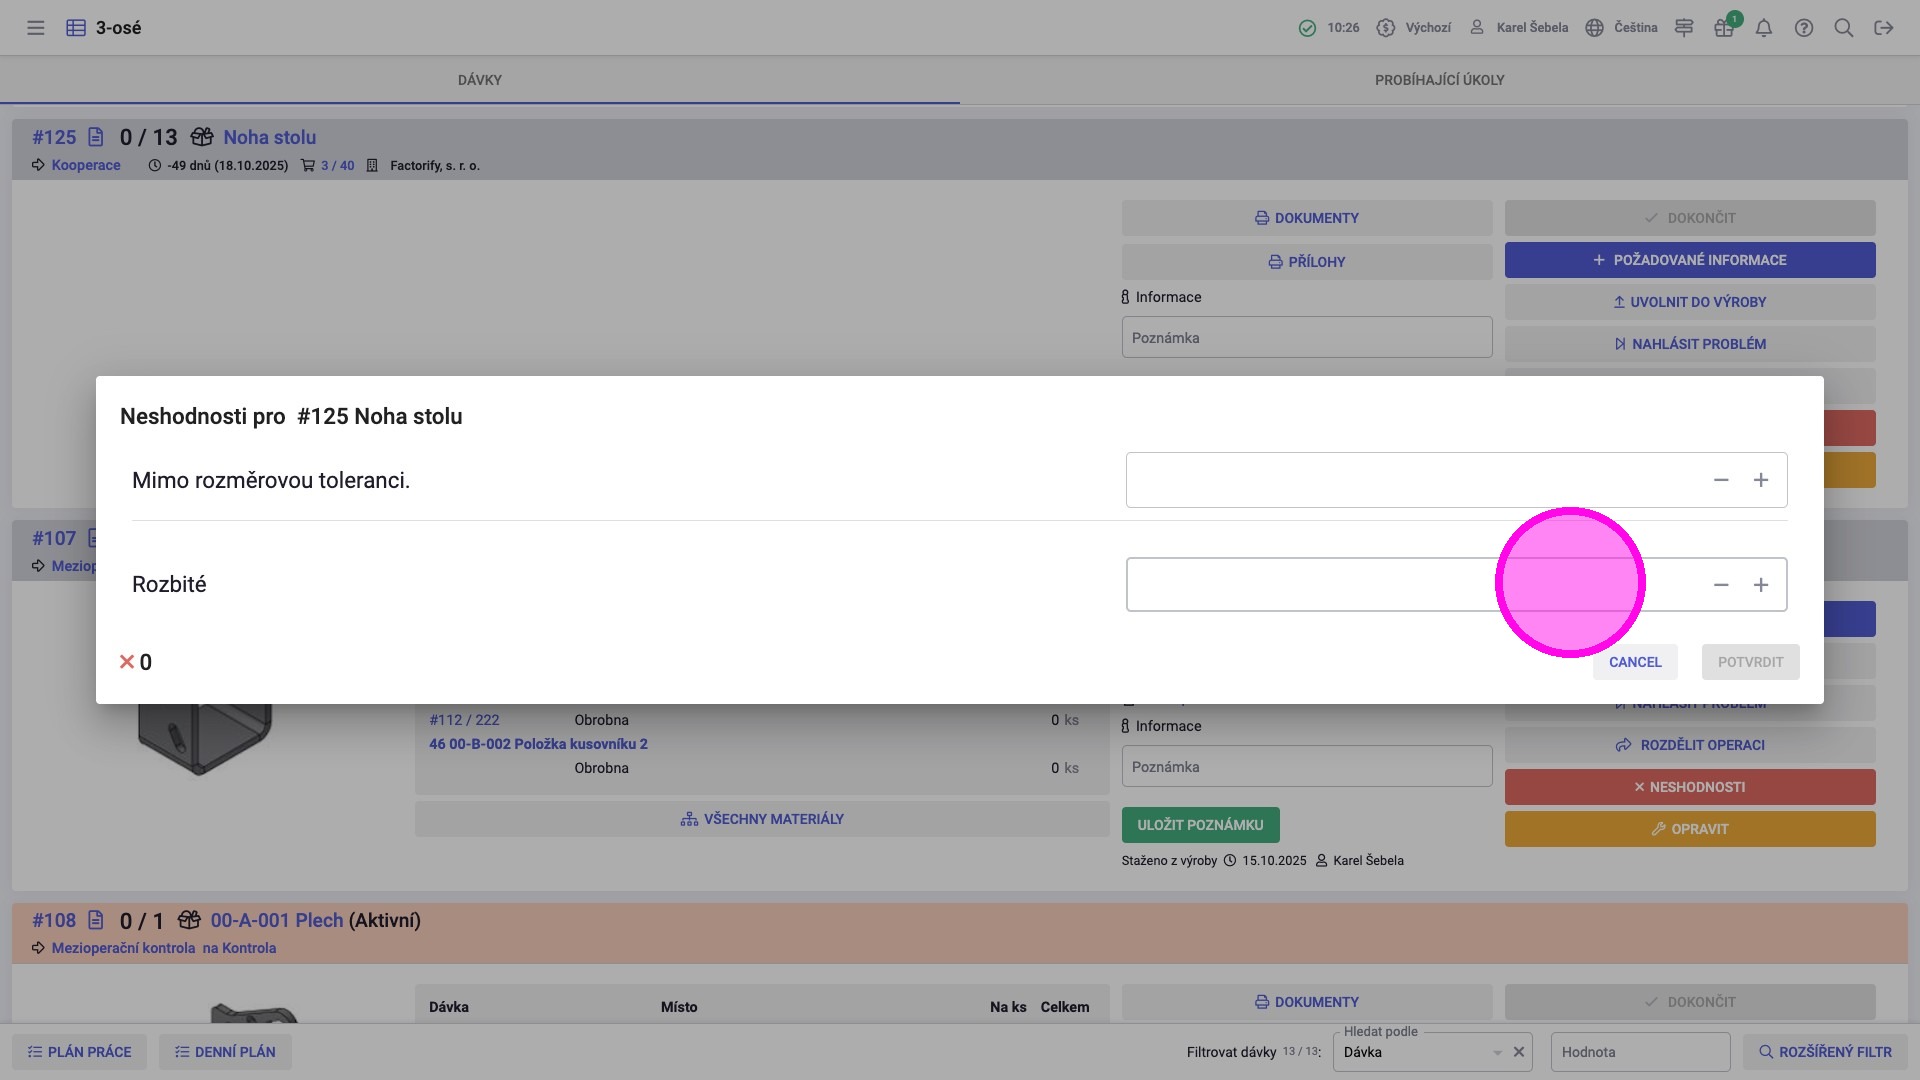Viewport: 1920px width, 1080px height.
Task: Increase Mimo rozměrovou toleranci with plus
Action: pyautogui.click(x=1761, y=480)
